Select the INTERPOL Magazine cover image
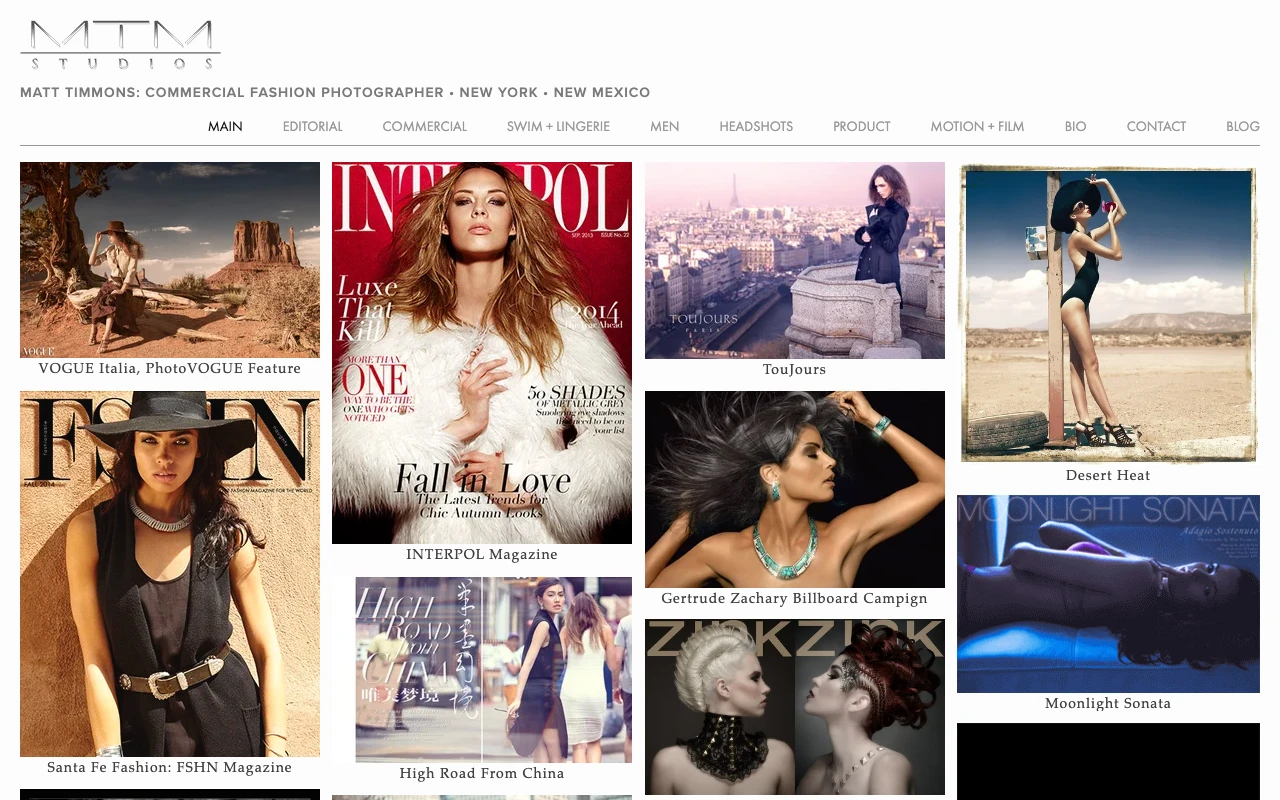Screen dimensions: 1280x800 482,353
